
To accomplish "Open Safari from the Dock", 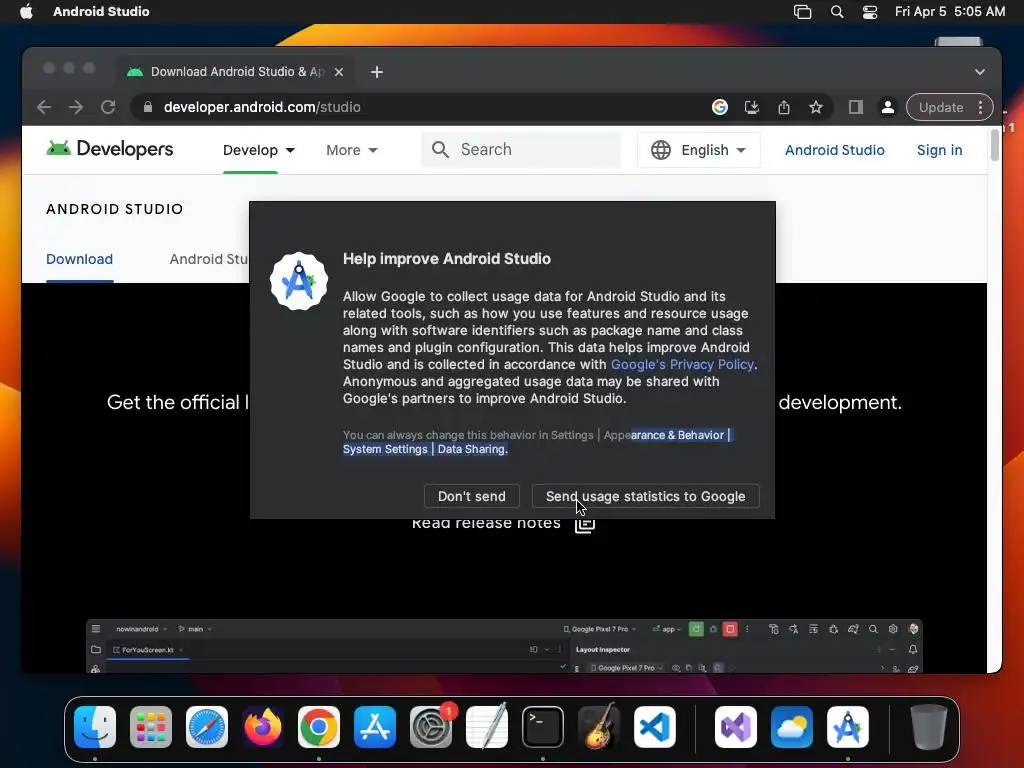I will pos(207,727).
